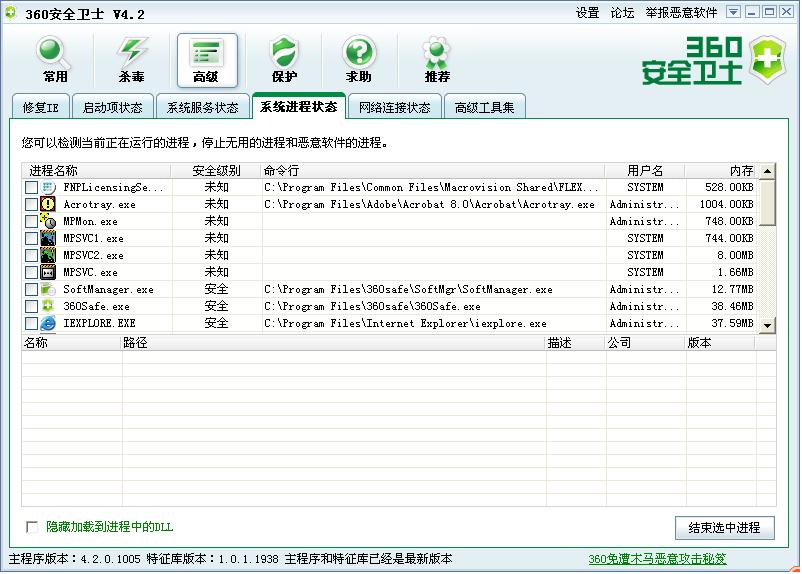The image size is (802, 574).
Task: Open the 推荐 recommendations section
Action: [x=437, y=60]
